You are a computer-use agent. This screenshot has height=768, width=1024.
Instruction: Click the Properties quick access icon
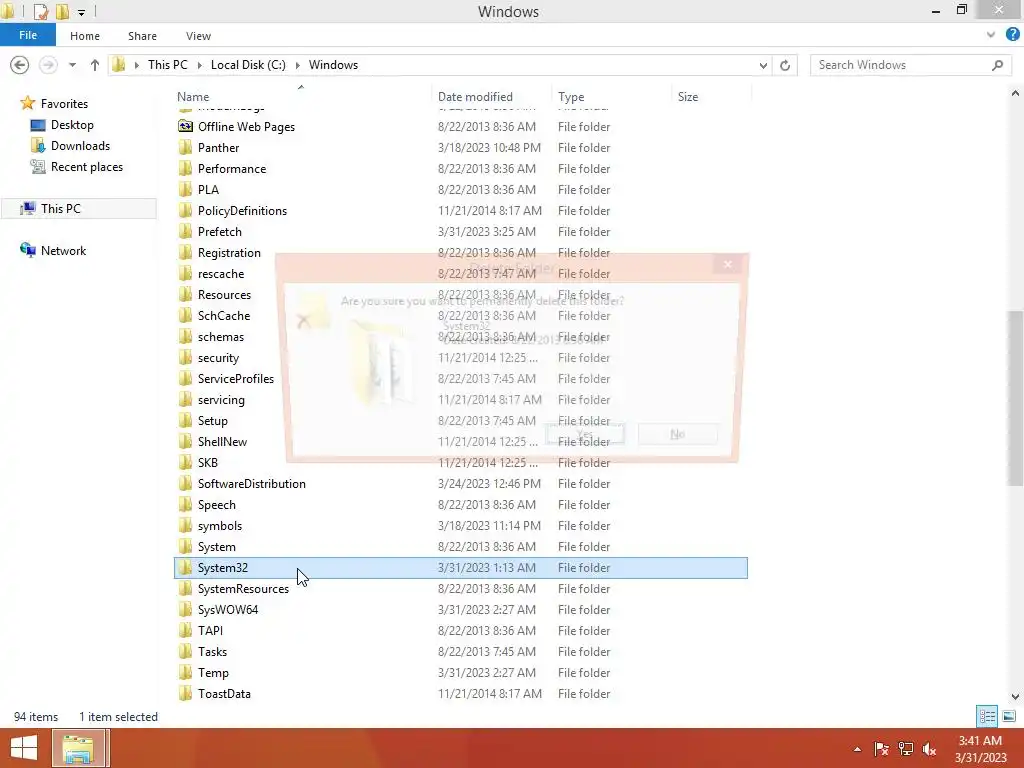pos(40,11)
